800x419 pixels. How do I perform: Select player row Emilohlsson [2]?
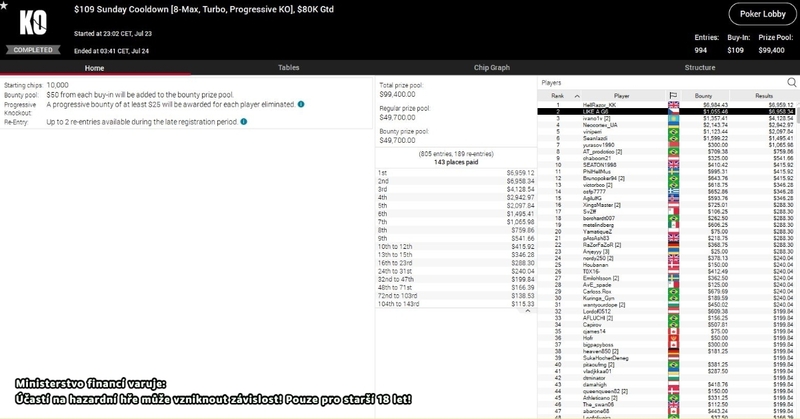point(666,278)
